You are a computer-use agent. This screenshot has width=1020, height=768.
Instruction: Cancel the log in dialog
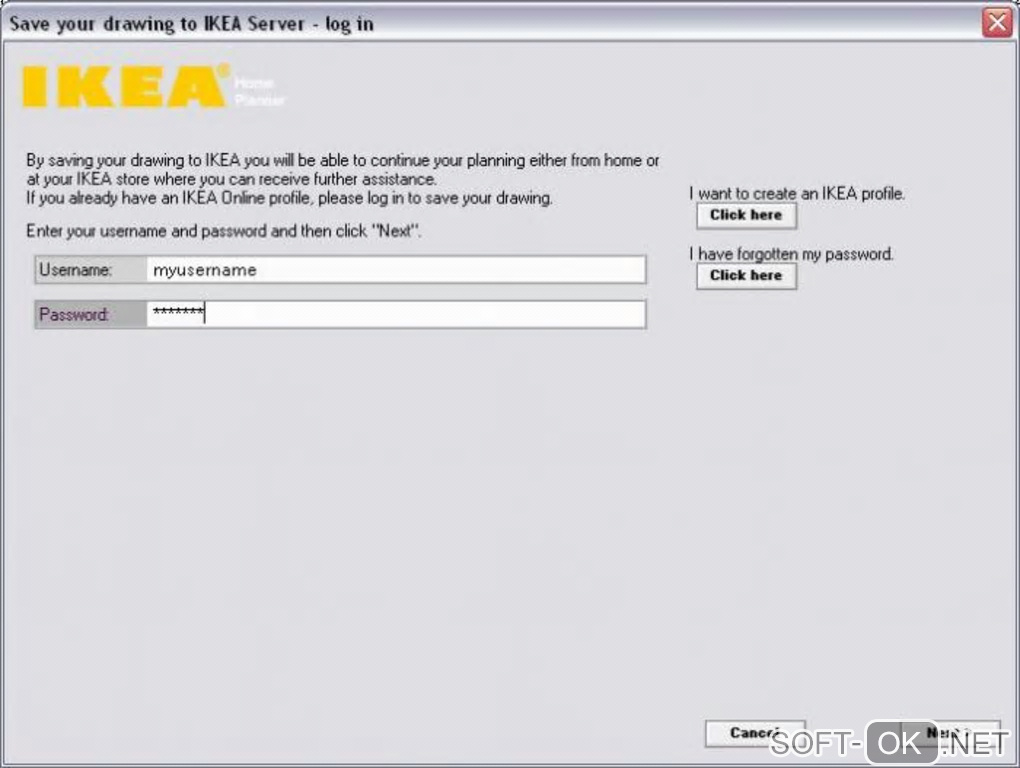[x=755, y=734]
